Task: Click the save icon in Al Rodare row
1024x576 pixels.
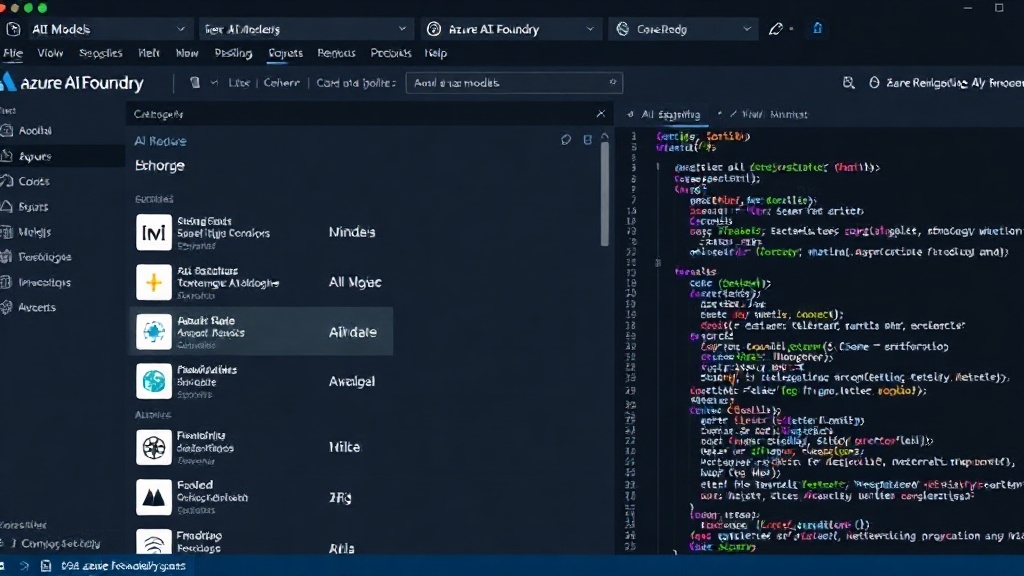Action: coord(587,140)
